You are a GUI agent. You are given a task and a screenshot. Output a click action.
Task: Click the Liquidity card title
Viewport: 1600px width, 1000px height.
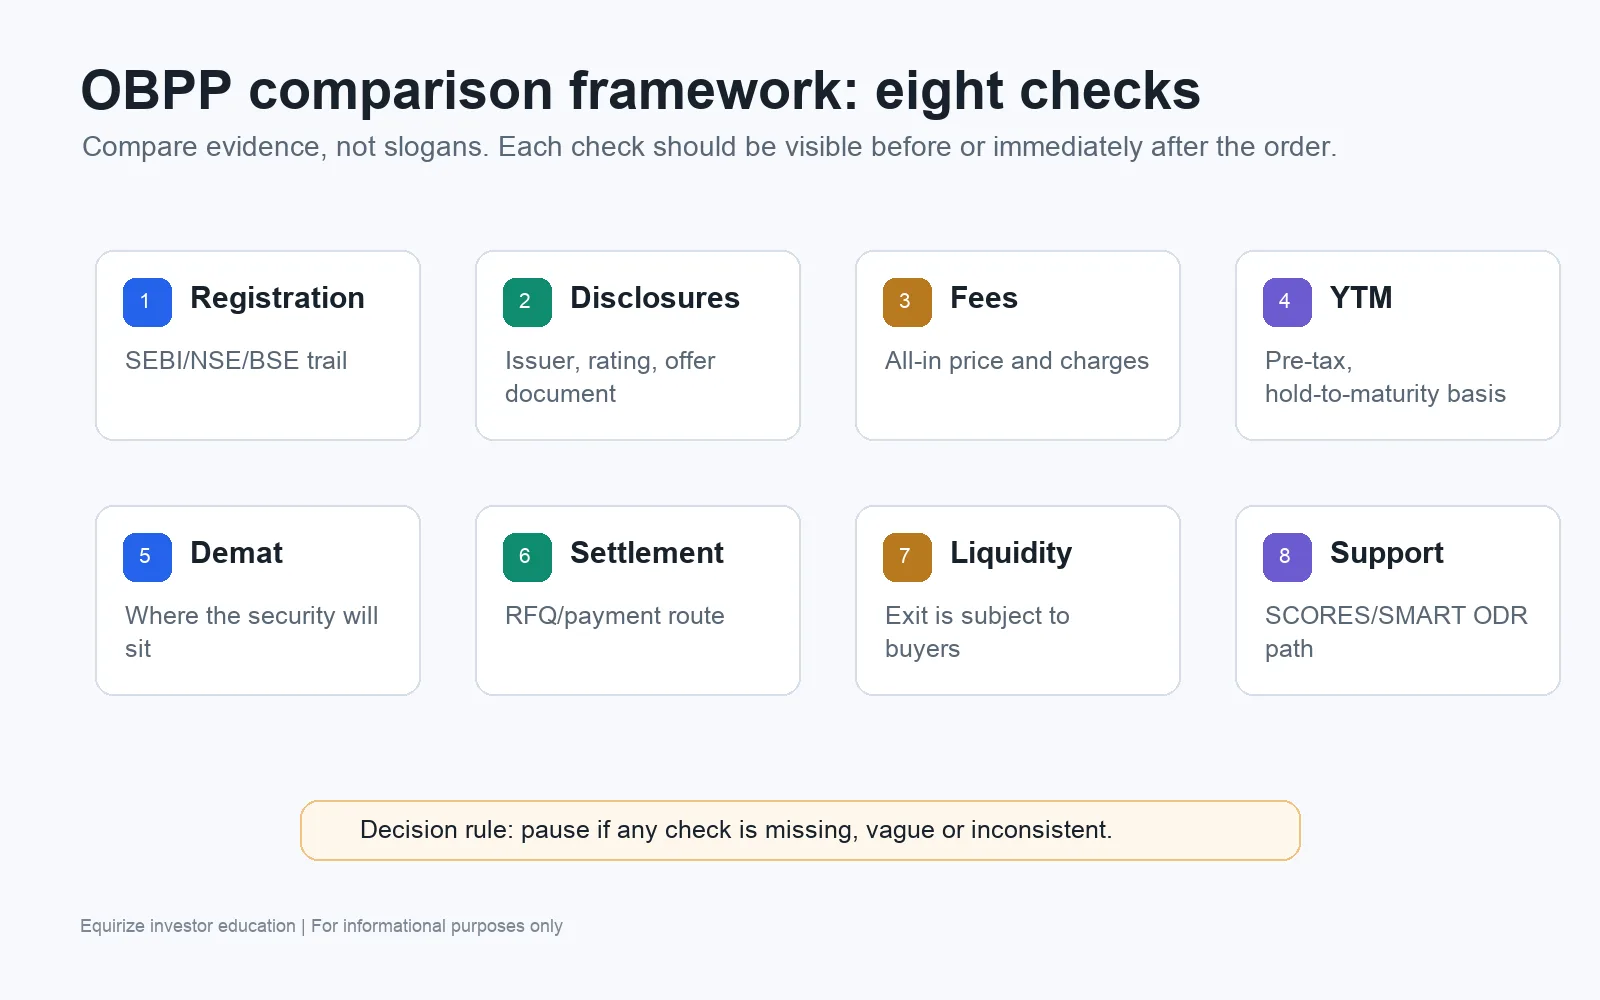1011,553
